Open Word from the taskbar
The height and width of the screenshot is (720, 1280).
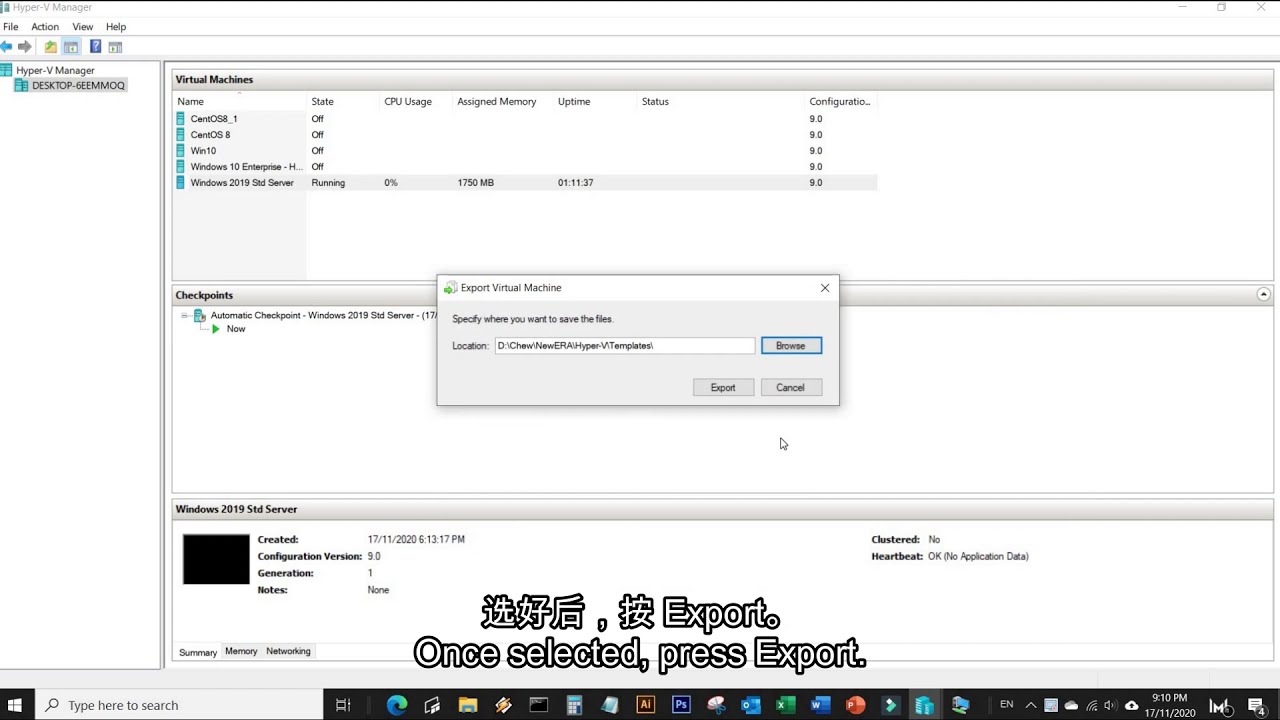pyautogui.click(x=821, y=705)
